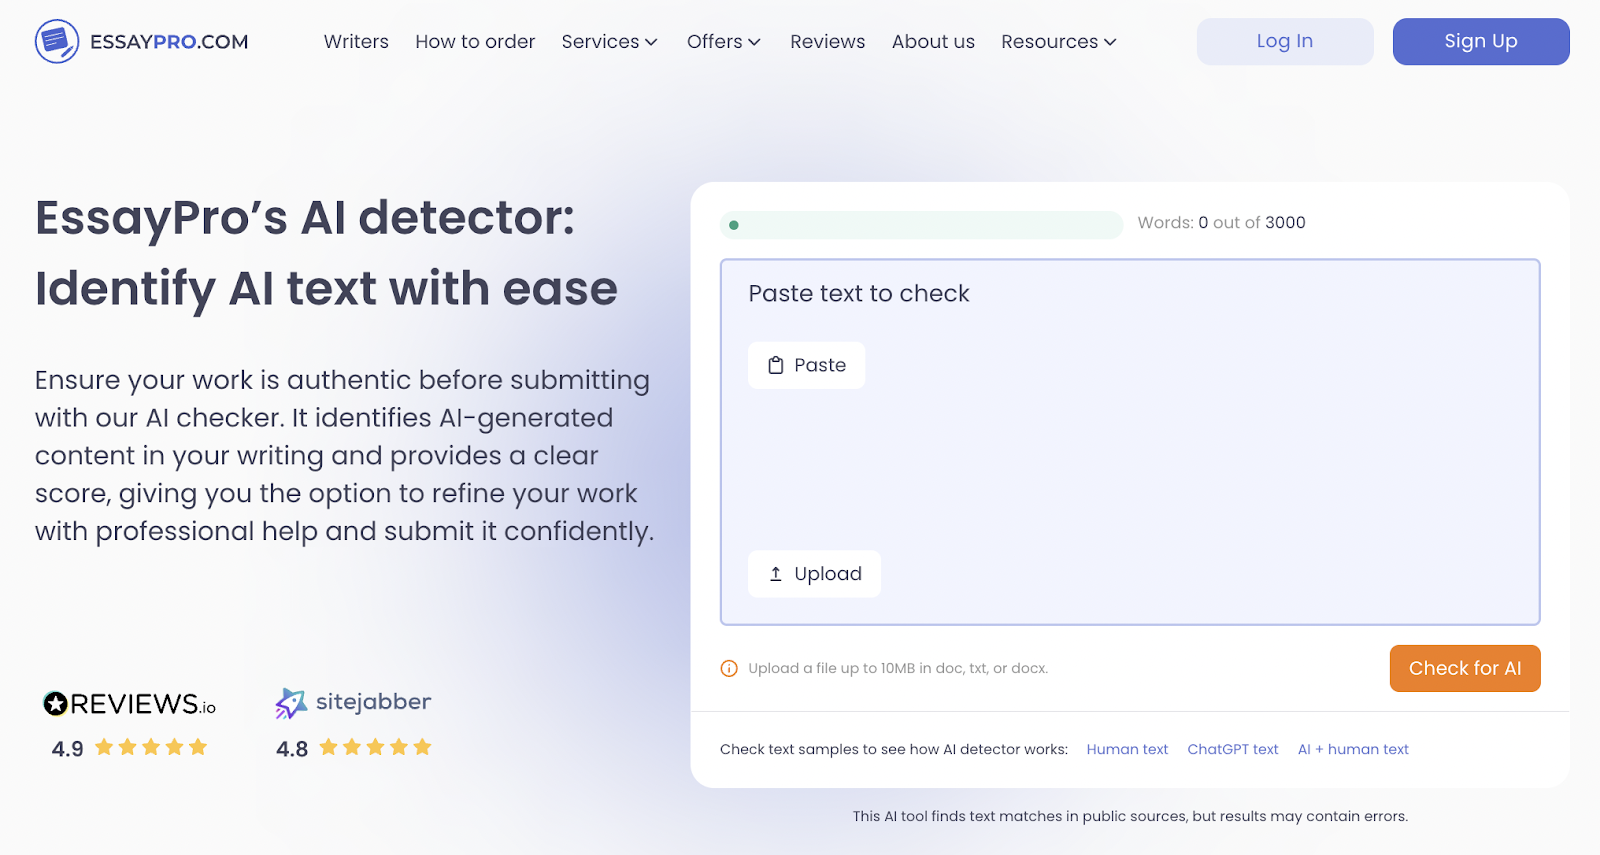Click the Sign Up button
Image resolution: width=1600 pixels, height=855 pixels.
point(1480,42)
